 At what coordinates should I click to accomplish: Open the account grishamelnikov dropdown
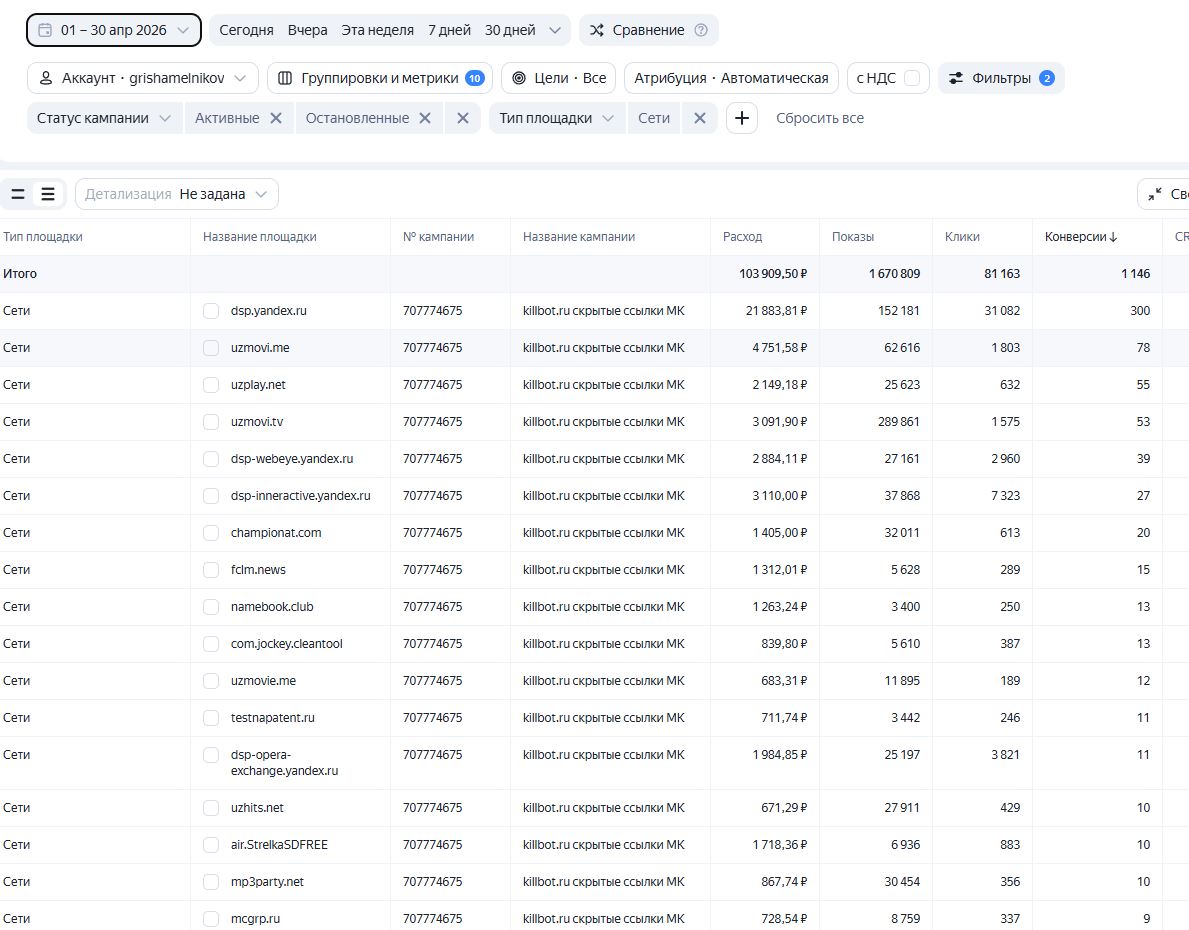coord(143,78)
